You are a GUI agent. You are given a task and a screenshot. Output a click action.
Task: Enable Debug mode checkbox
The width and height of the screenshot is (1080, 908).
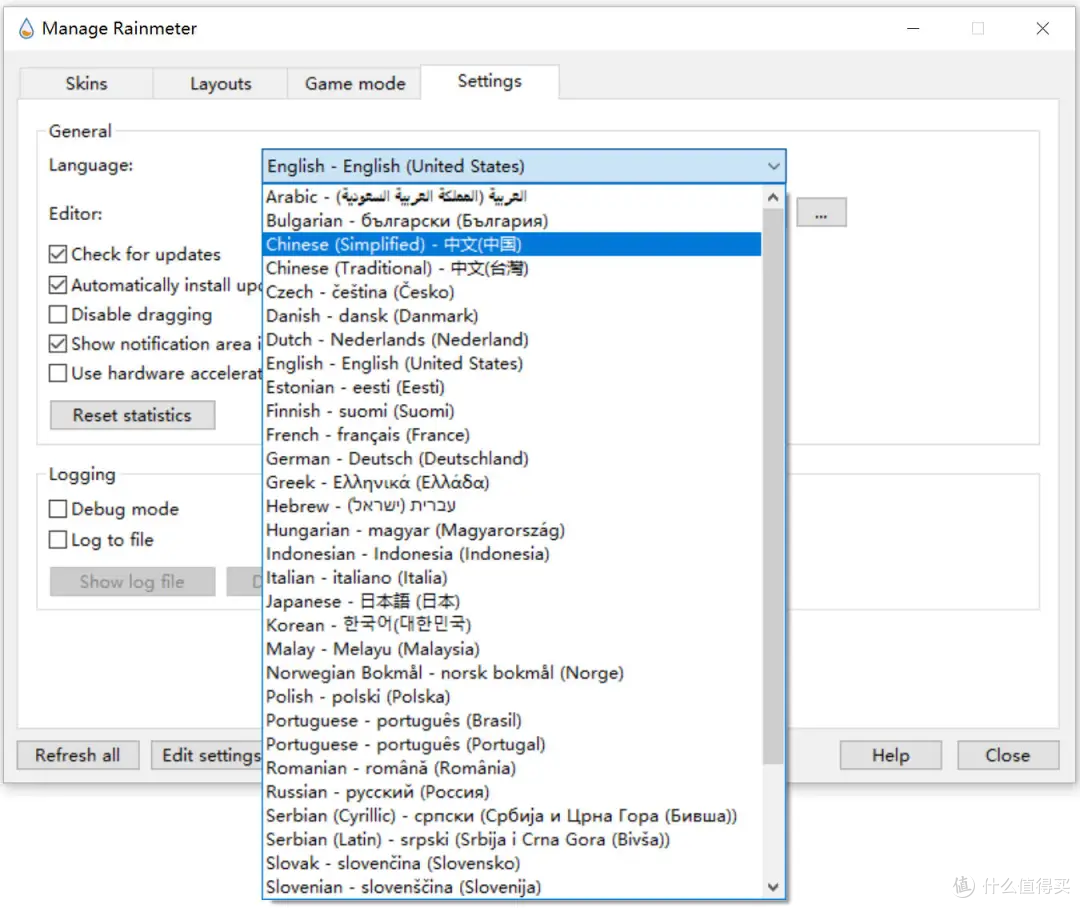tap(58, 509)
